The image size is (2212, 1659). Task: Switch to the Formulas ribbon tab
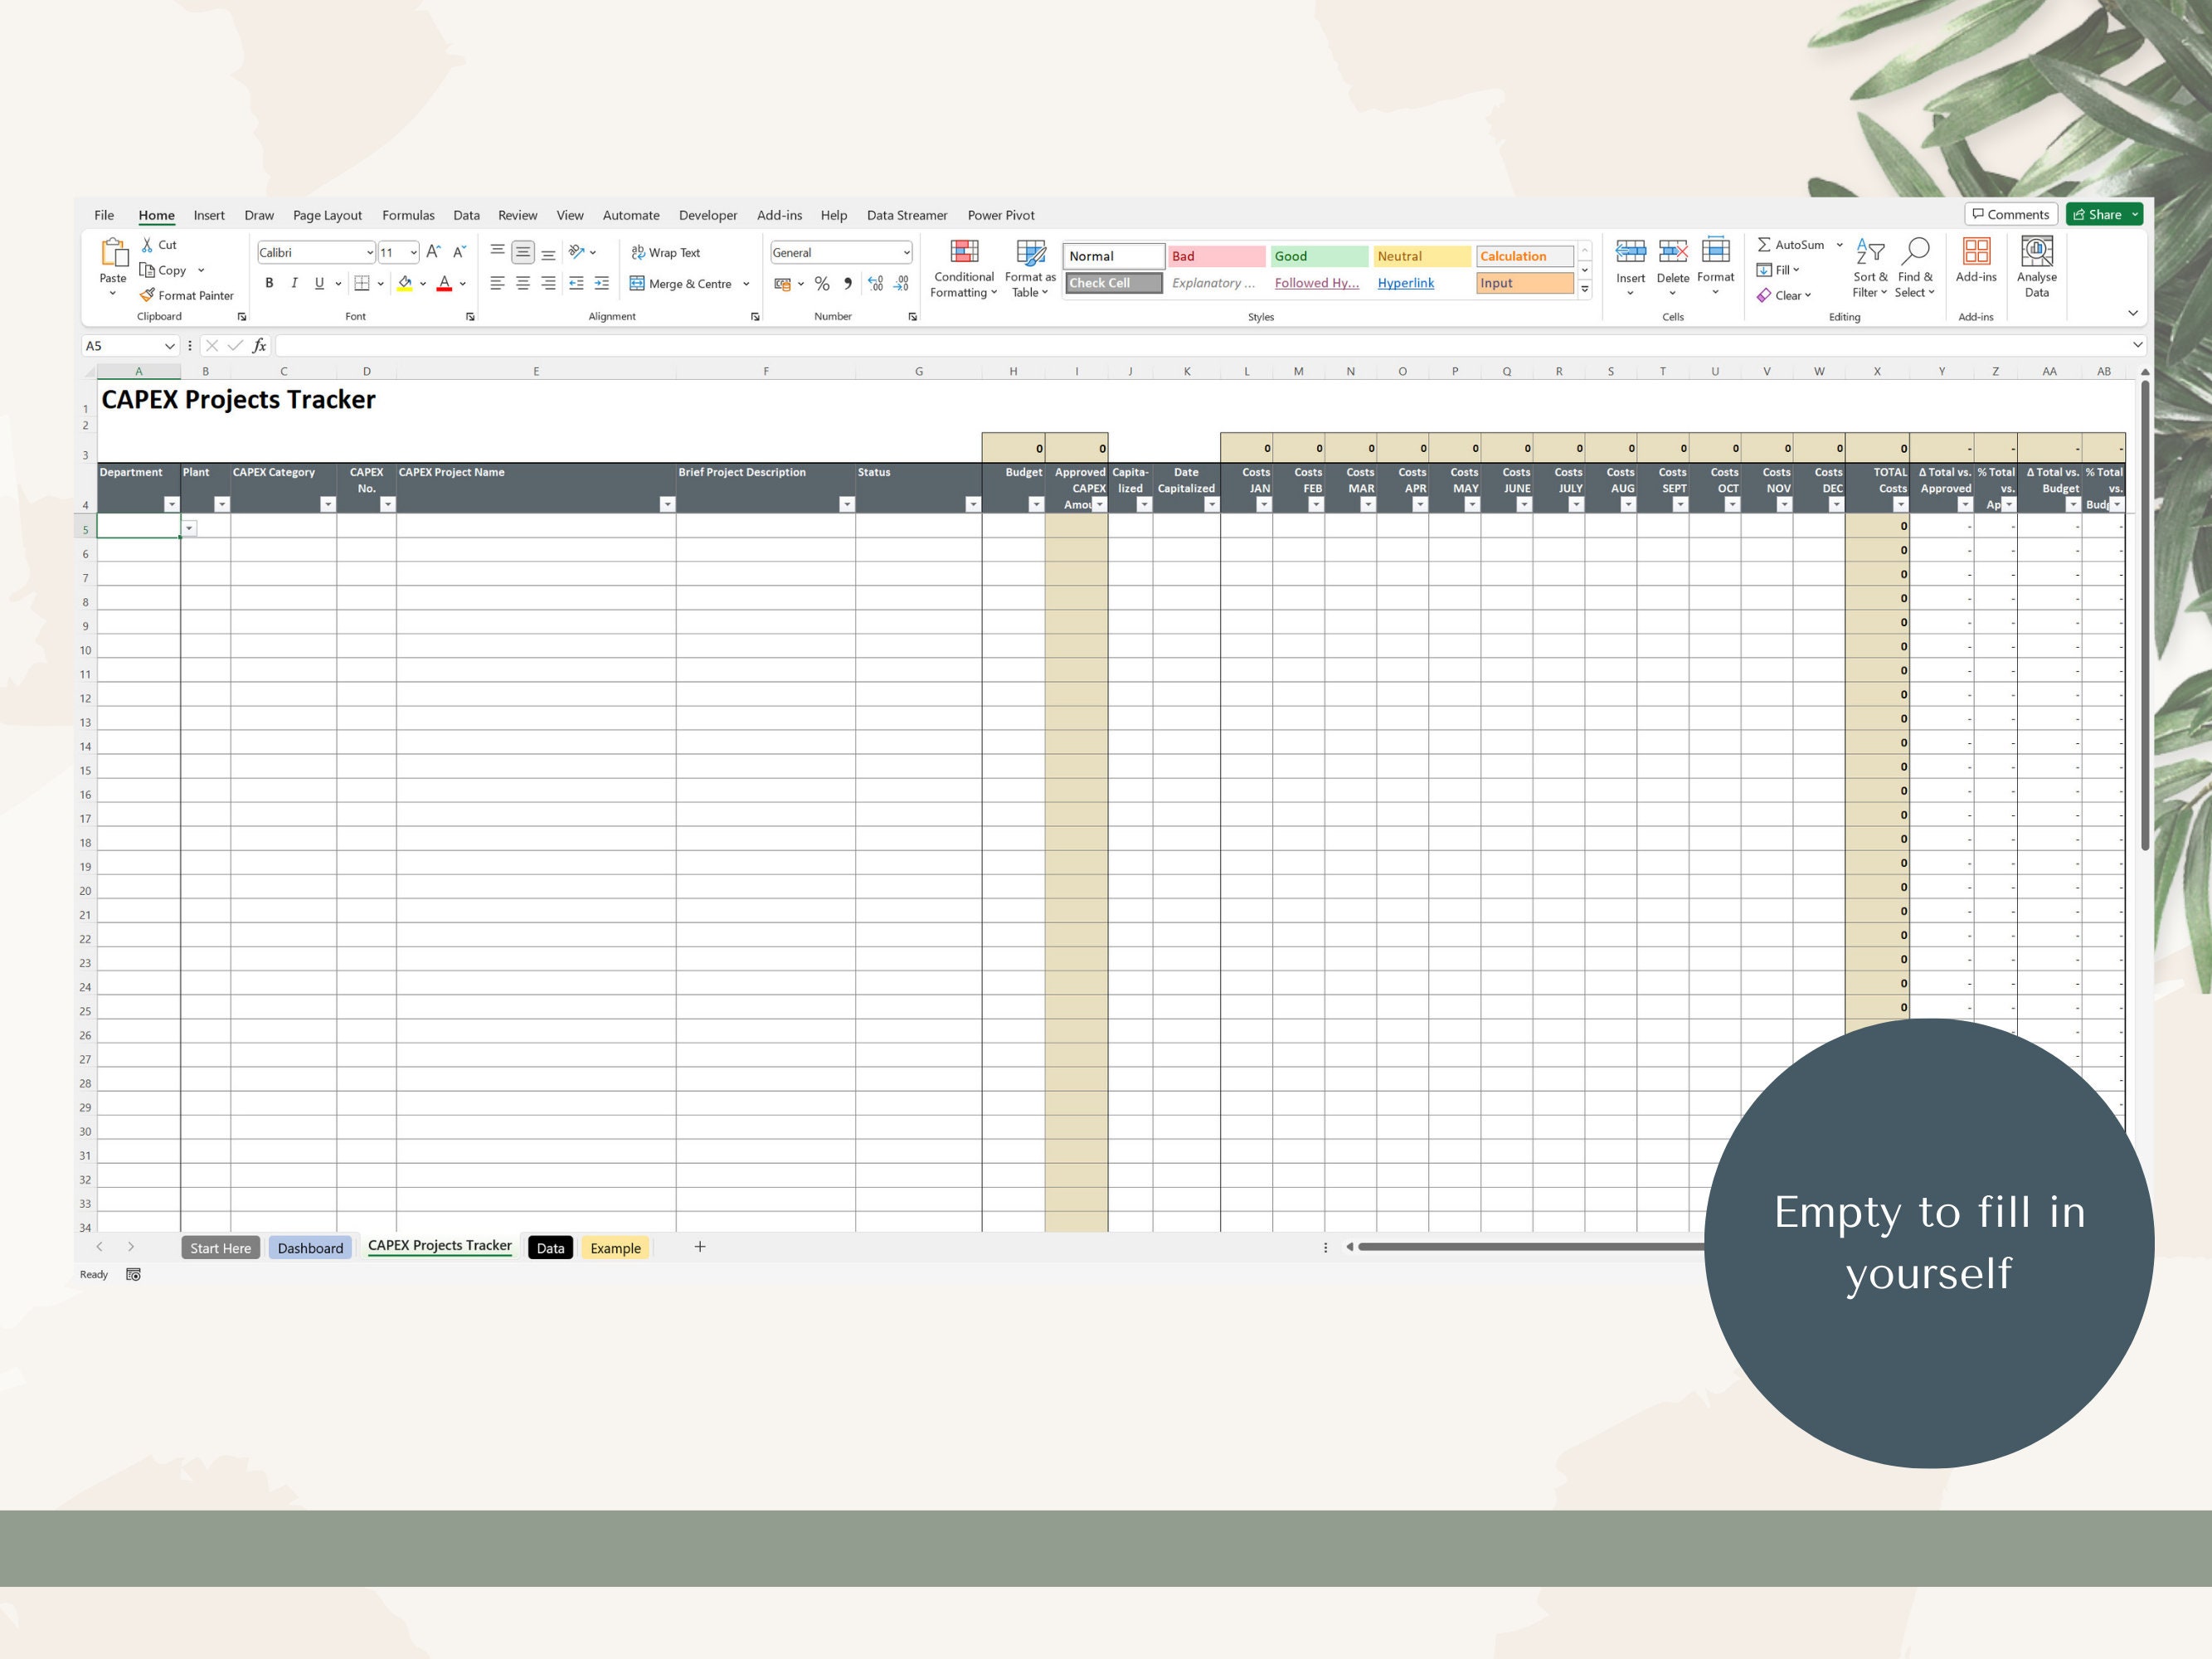coord(408,215)
